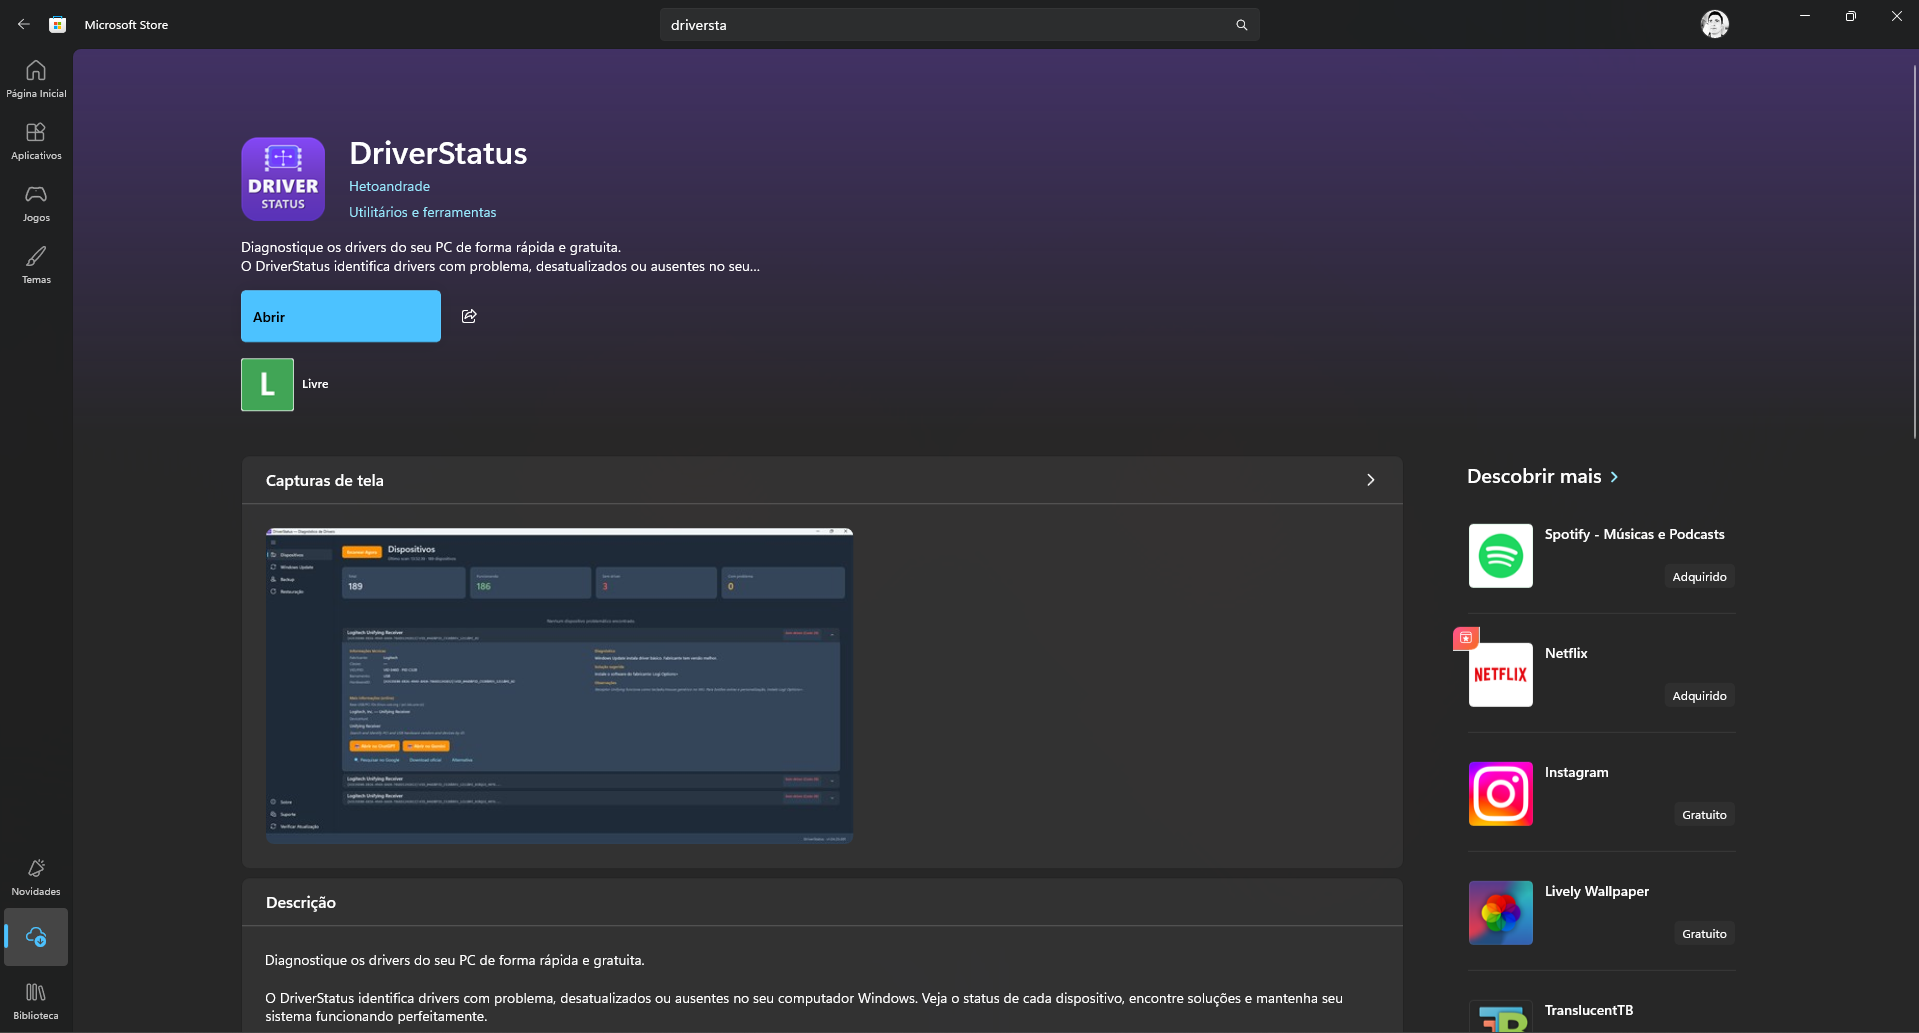Click Gratuito button for Instagram
The image size is (1919, 1033).
point(1704,815)
